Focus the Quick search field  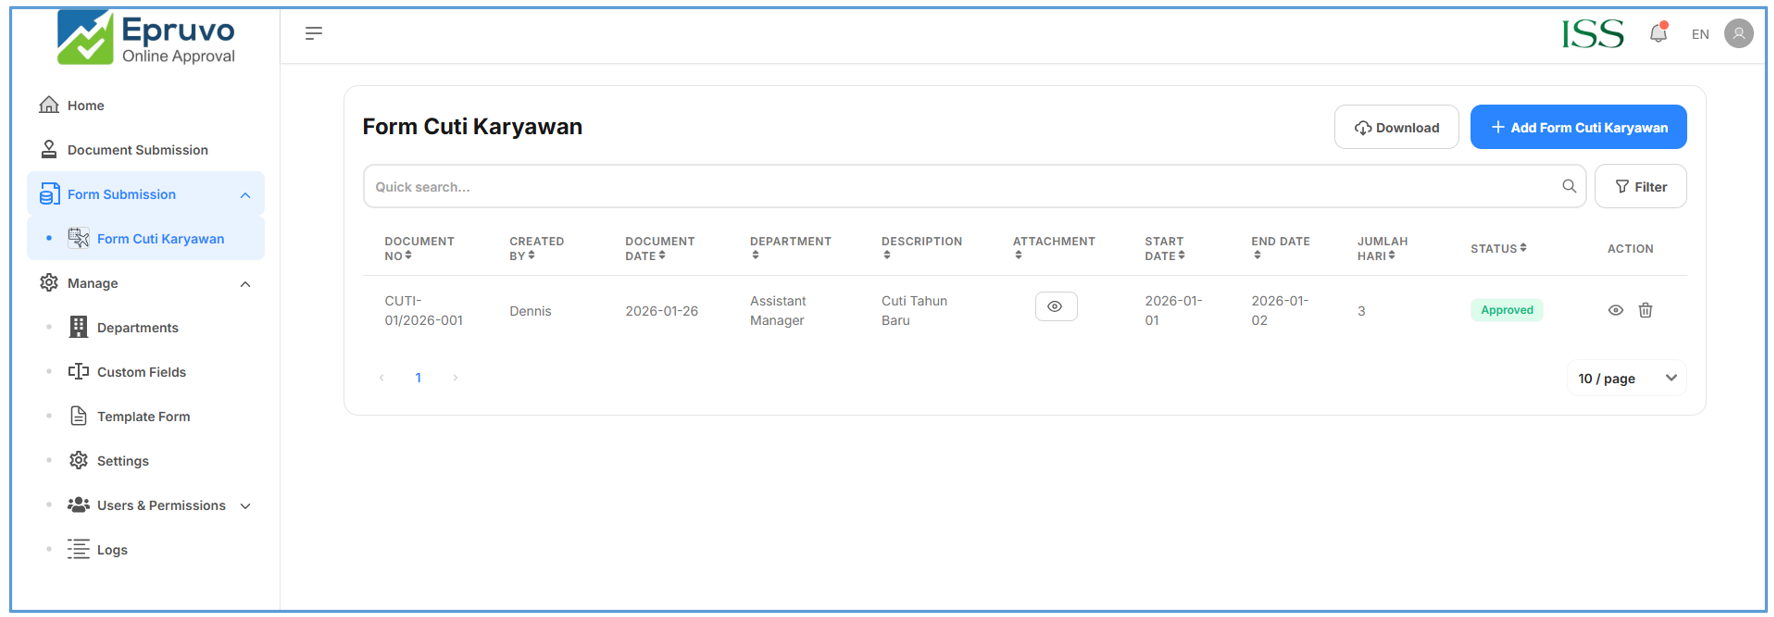click(960, 187)
